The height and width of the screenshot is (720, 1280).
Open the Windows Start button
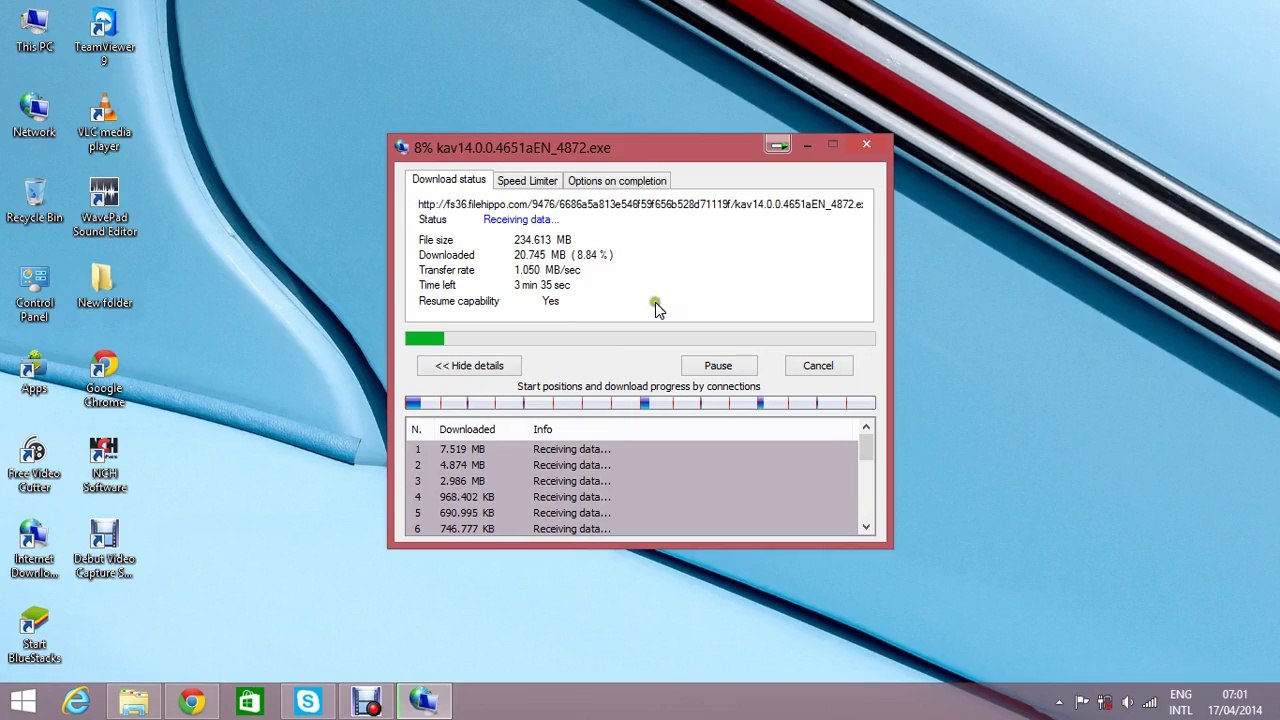24,701
